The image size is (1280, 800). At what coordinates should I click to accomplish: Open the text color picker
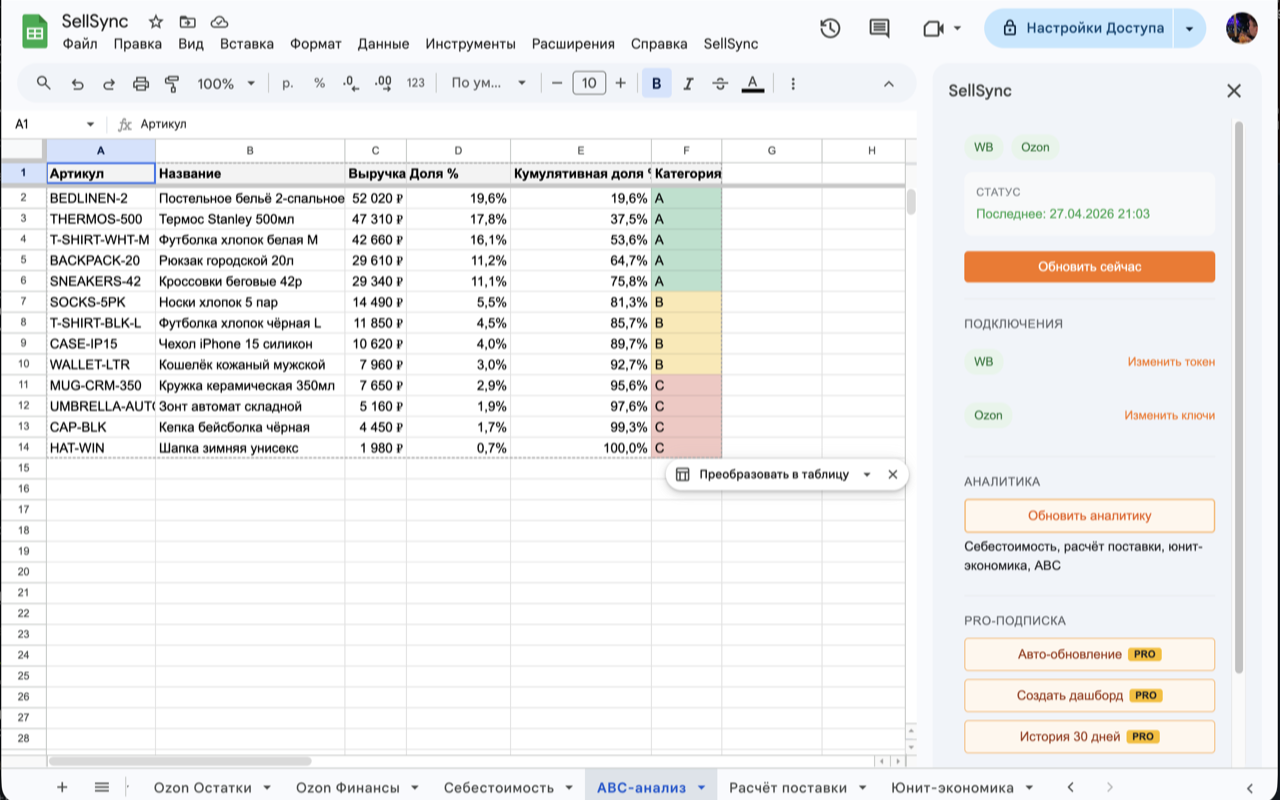[753, 84]
